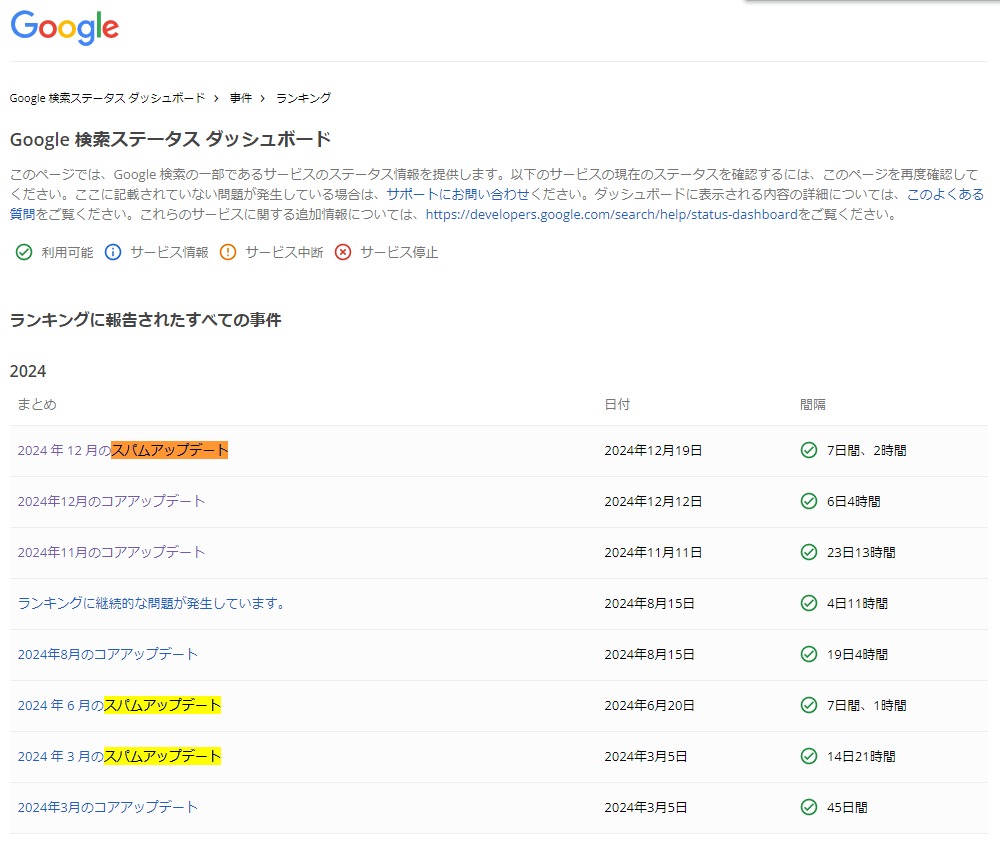
Task: Open the 2024年11月のコアアップデート incident
Action: pyautogui.click(x=111, y=552)
